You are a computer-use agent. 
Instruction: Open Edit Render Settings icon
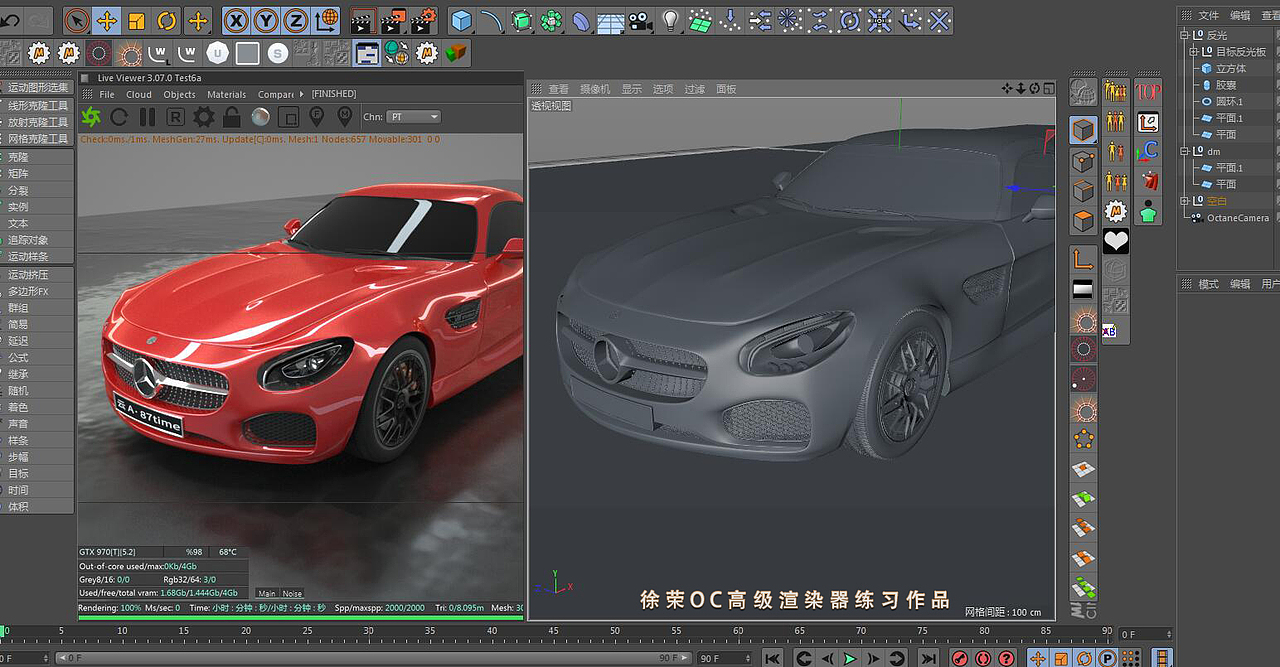tap(424, 20)
